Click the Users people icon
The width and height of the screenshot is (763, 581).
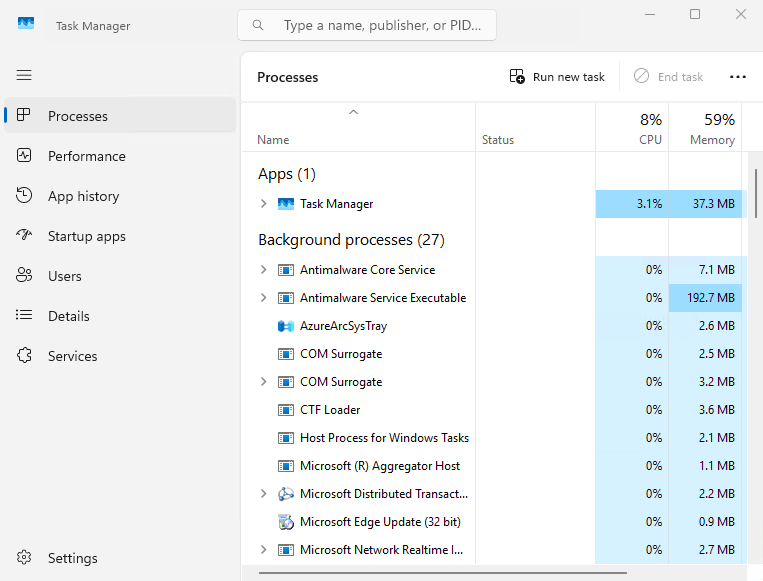click(24, 275)
